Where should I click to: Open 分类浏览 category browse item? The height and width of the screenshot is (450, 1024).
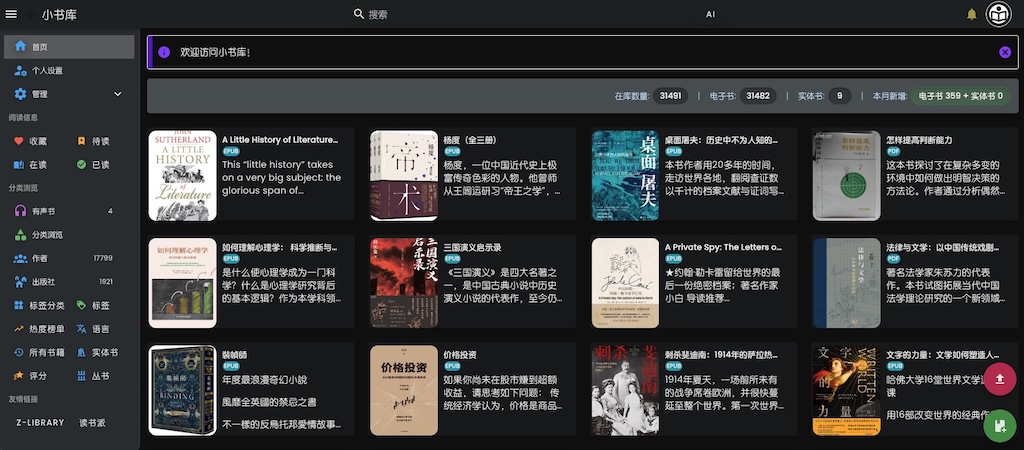[x=69, y=234]
